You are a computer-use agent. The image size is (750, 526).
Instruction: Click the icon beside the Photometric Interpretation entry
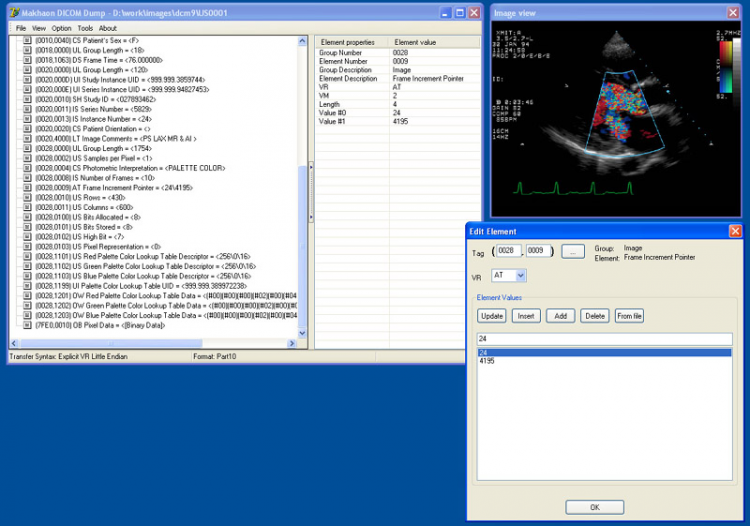[27, 168]
